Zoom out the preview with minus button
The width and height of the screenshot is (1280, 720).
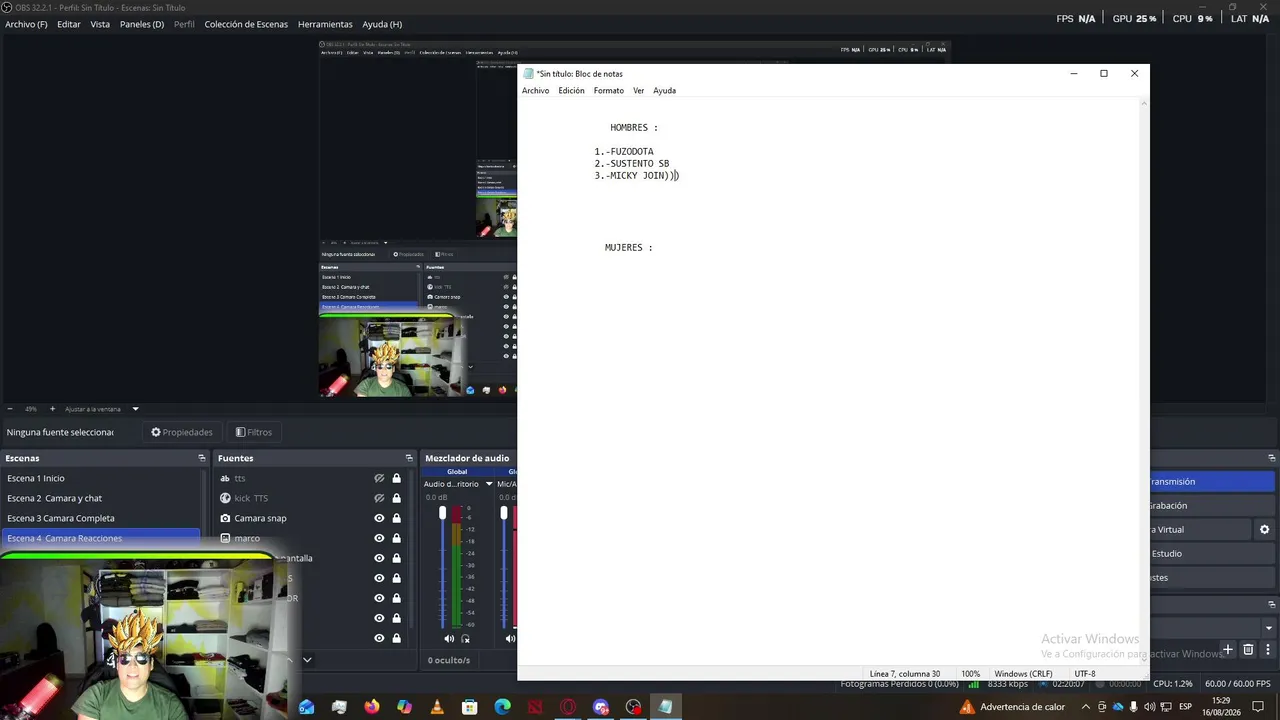point(10,409)
